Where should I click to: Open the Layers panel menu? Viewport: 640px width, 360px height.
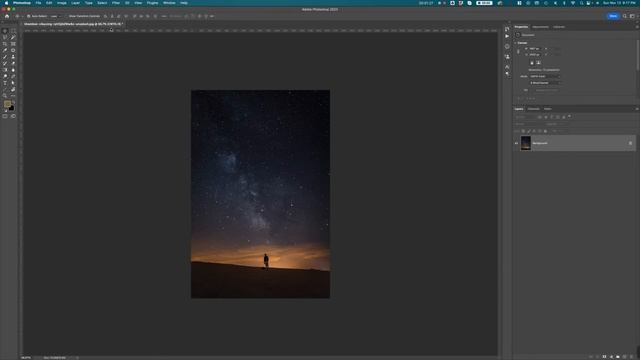tap(637, 109)
